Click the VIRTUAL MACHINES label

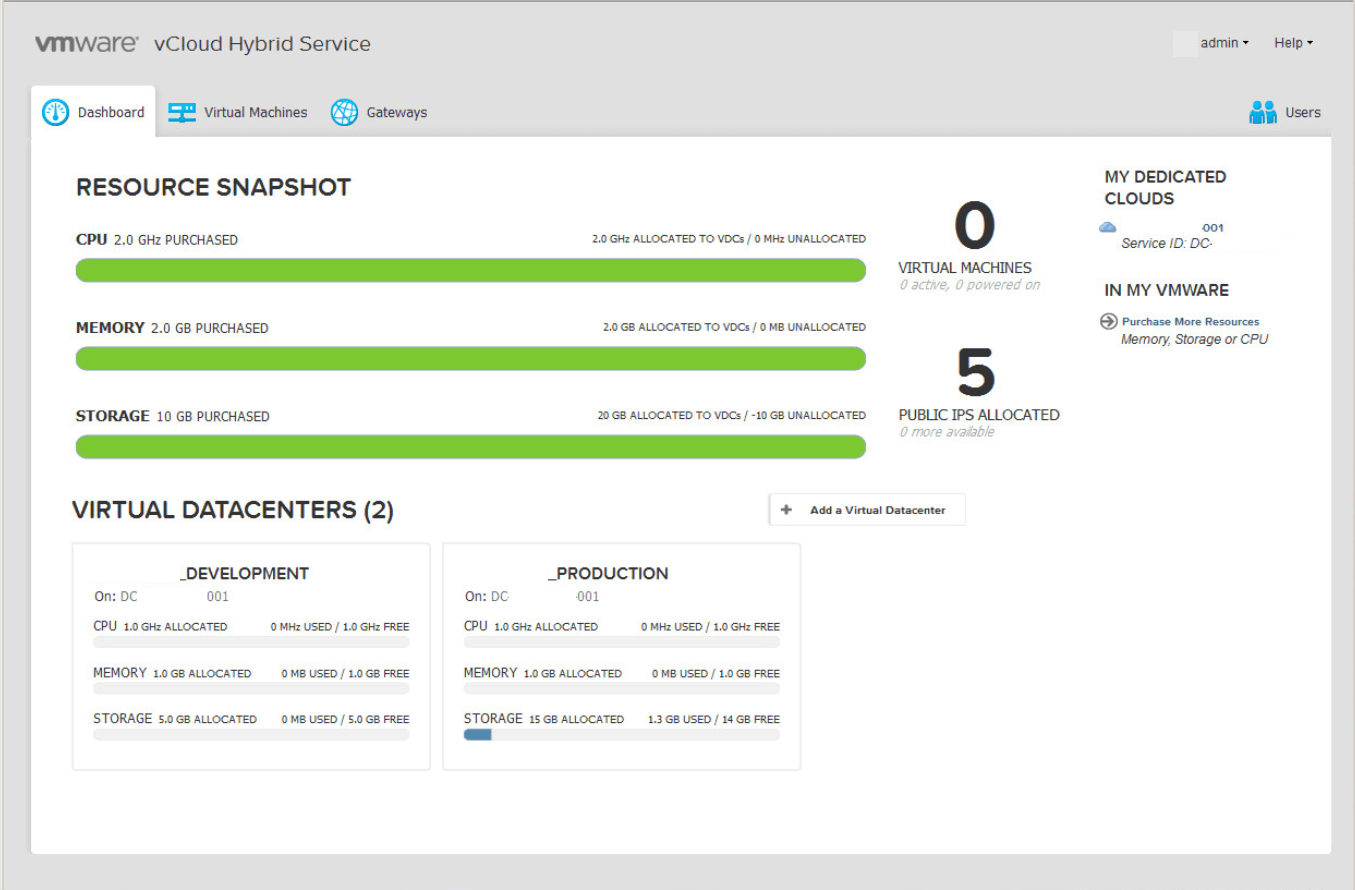tap(965, 268)
